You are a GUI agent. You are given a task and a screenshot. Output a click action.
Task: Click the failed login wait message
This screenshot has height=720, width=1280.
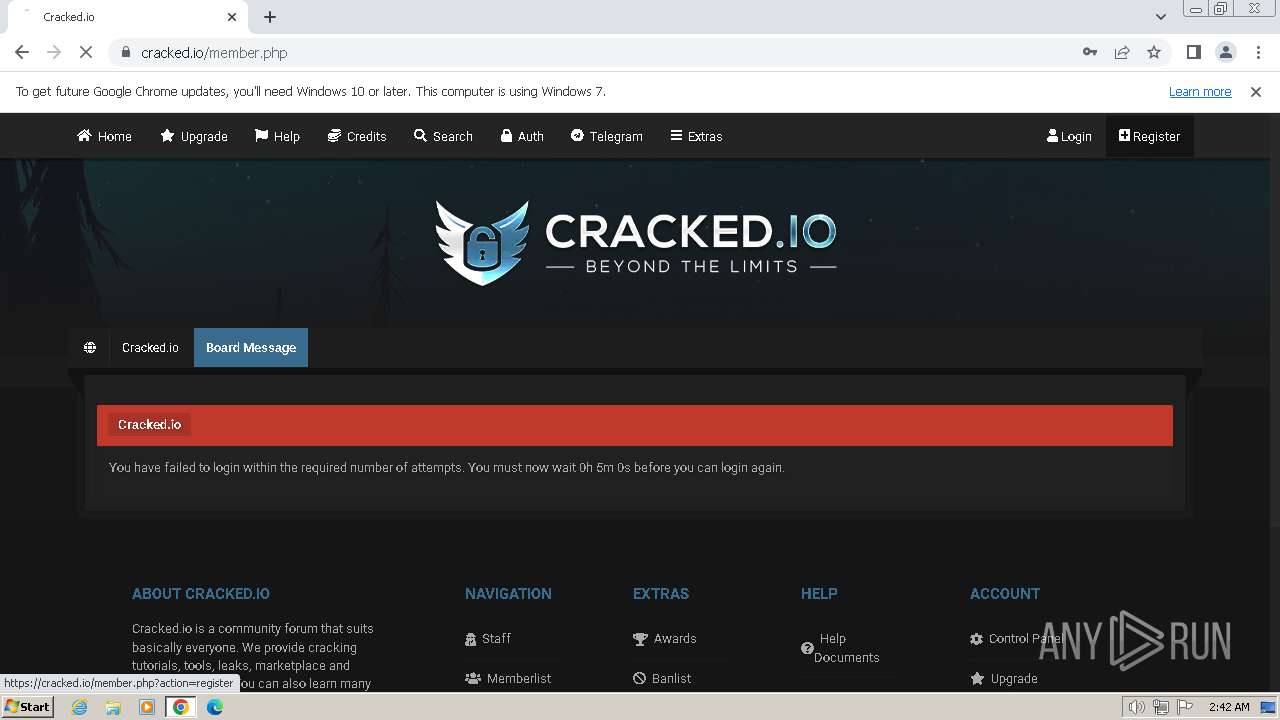click(x=446, y=468)
